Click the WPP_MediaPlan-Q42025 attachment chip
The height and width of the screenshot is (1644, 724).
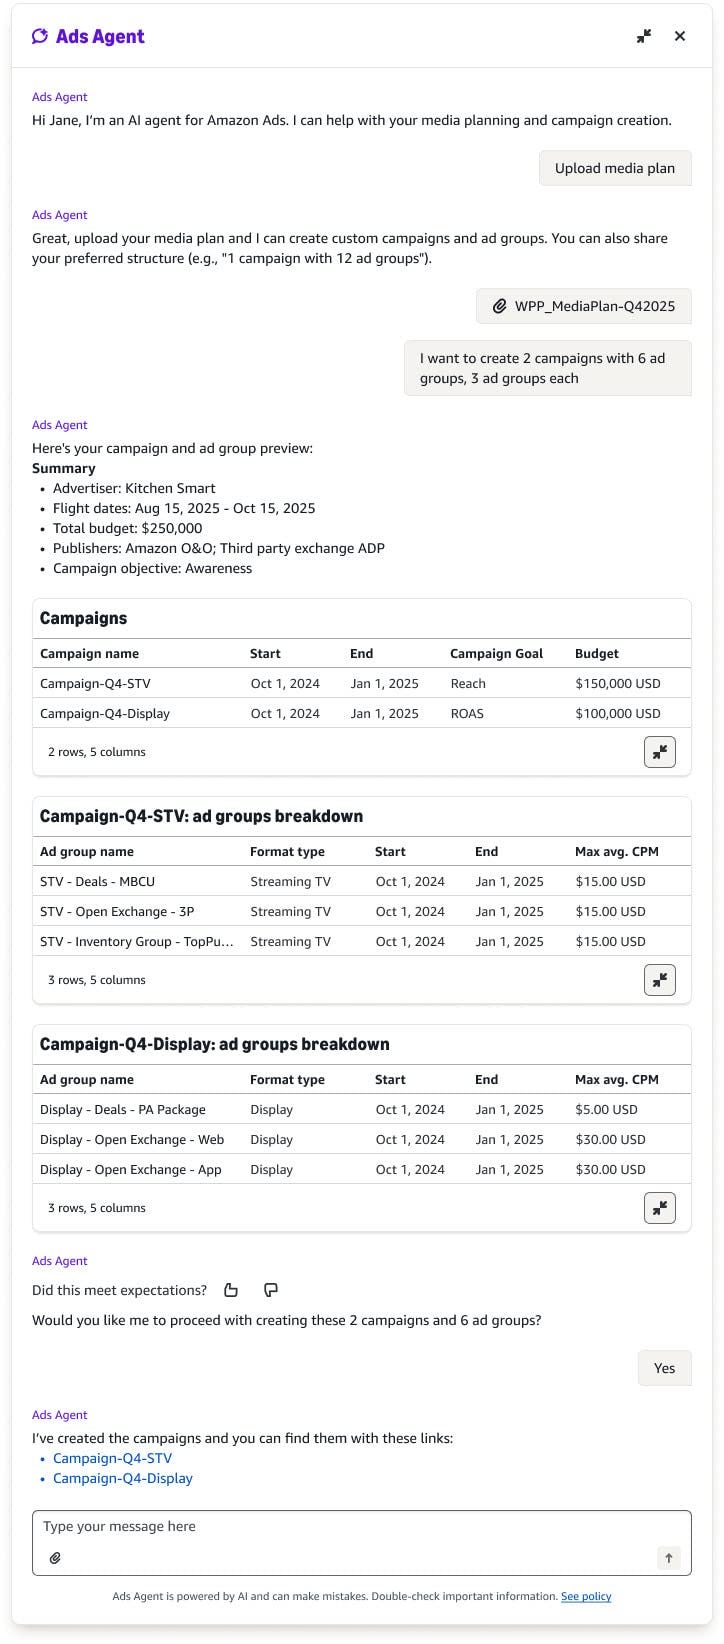coord(583,306)
